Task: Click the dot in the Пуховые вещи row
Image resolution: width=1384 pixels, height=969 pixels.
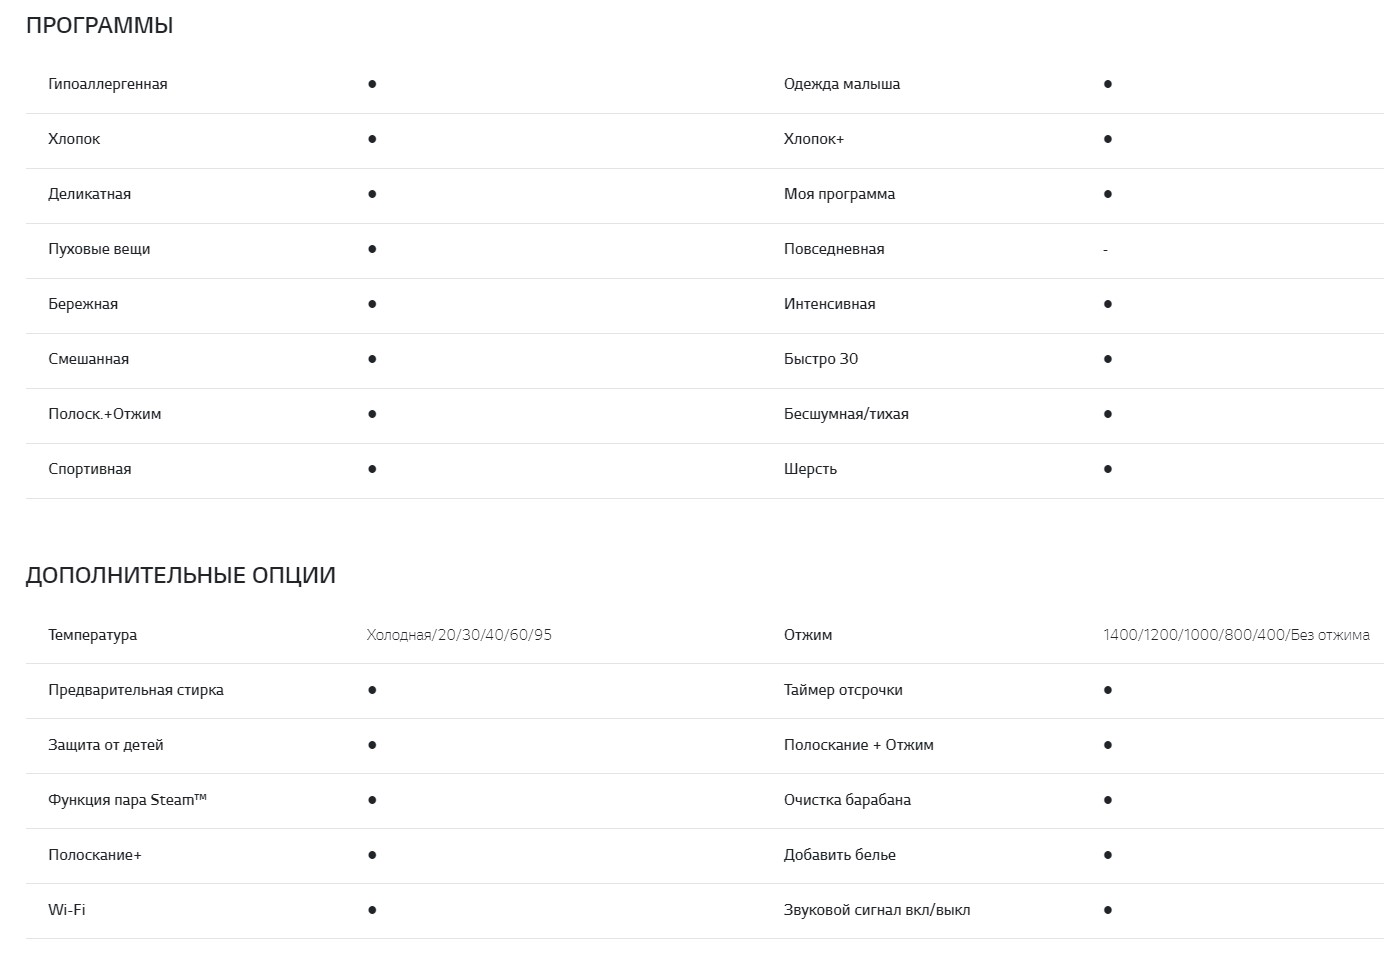Action: click(372, 249)
